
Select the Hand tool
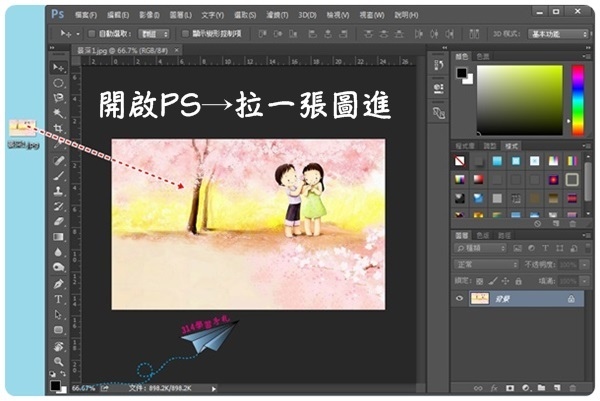(x=59, y=346)
